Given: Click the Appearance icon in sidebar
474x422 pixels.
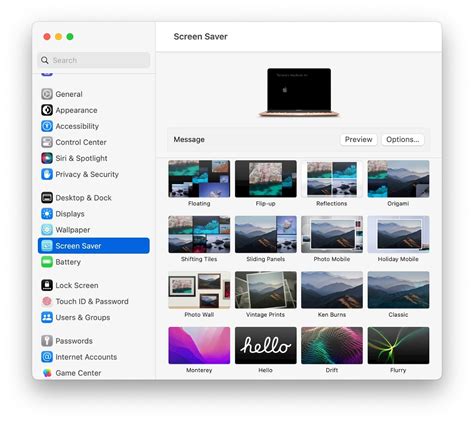Looking at the screenshot, I should point(47,110).
